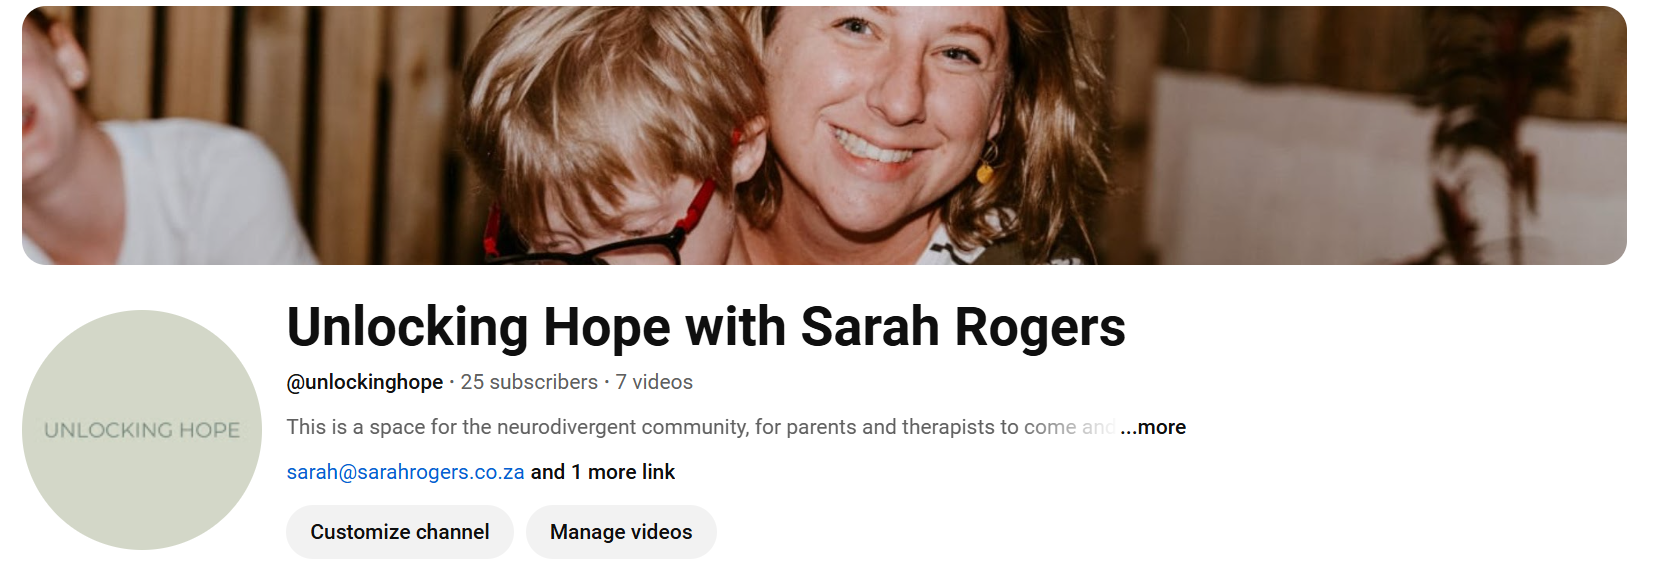Click the yellow earring in the banner photo
The image size is (1665, 587).
[x=985, y=173]
